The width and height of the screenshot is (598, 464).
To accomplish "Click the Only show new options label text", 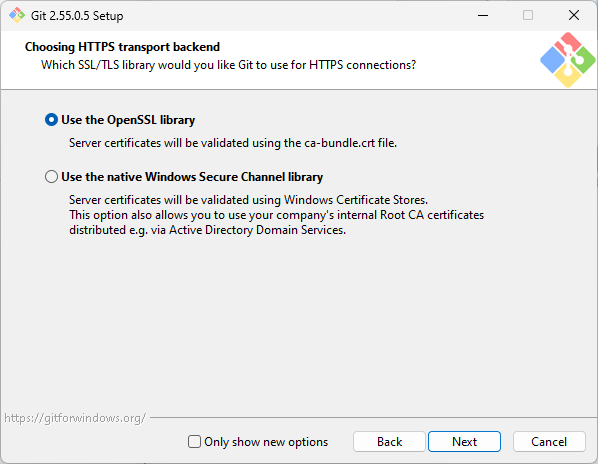I will tap(266, 442).
